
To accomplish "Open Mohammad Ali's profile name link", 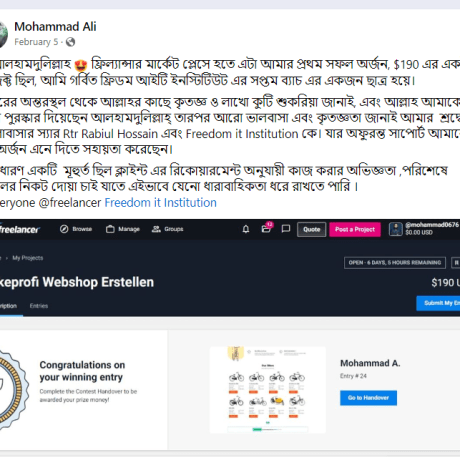I will pos(55,27).
